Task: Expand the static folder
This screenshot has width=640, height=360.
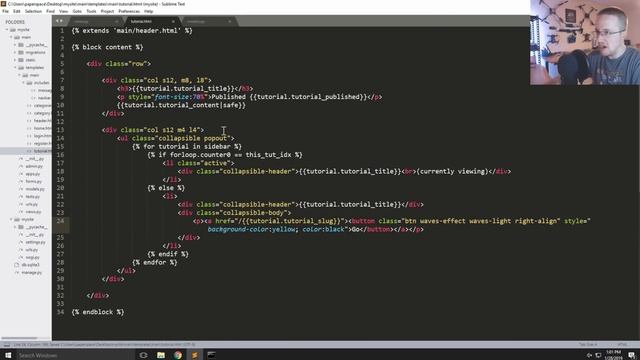Action: [15, 60]
